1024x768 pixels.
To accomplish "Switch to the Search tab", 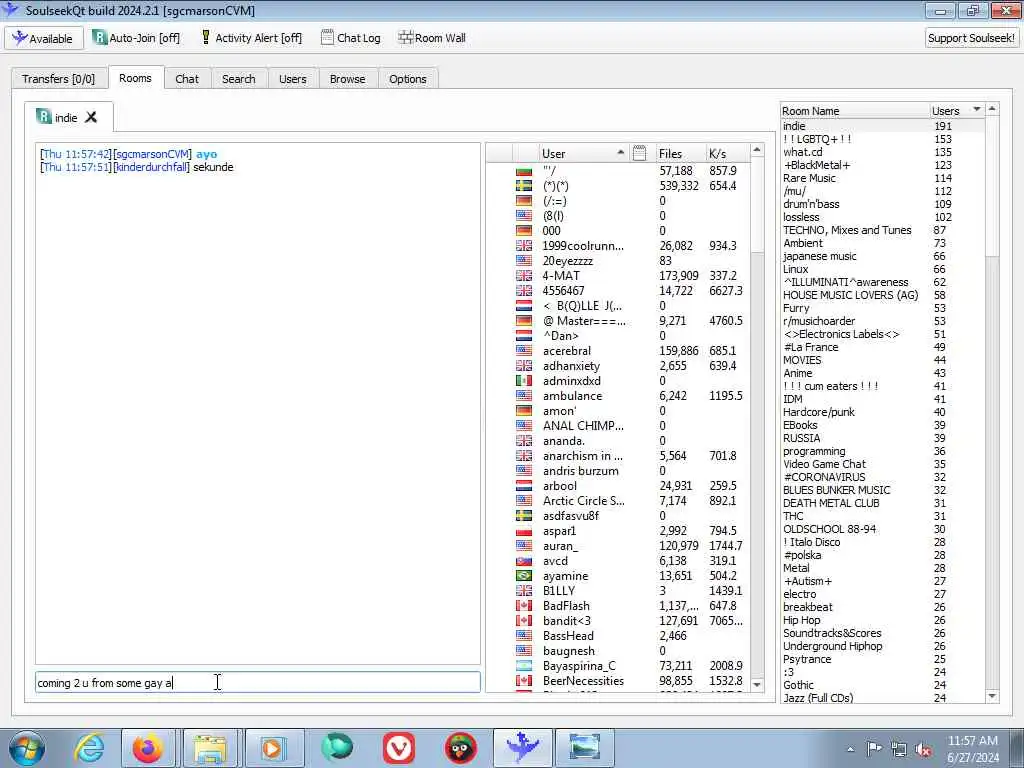I will coord(238,79).
